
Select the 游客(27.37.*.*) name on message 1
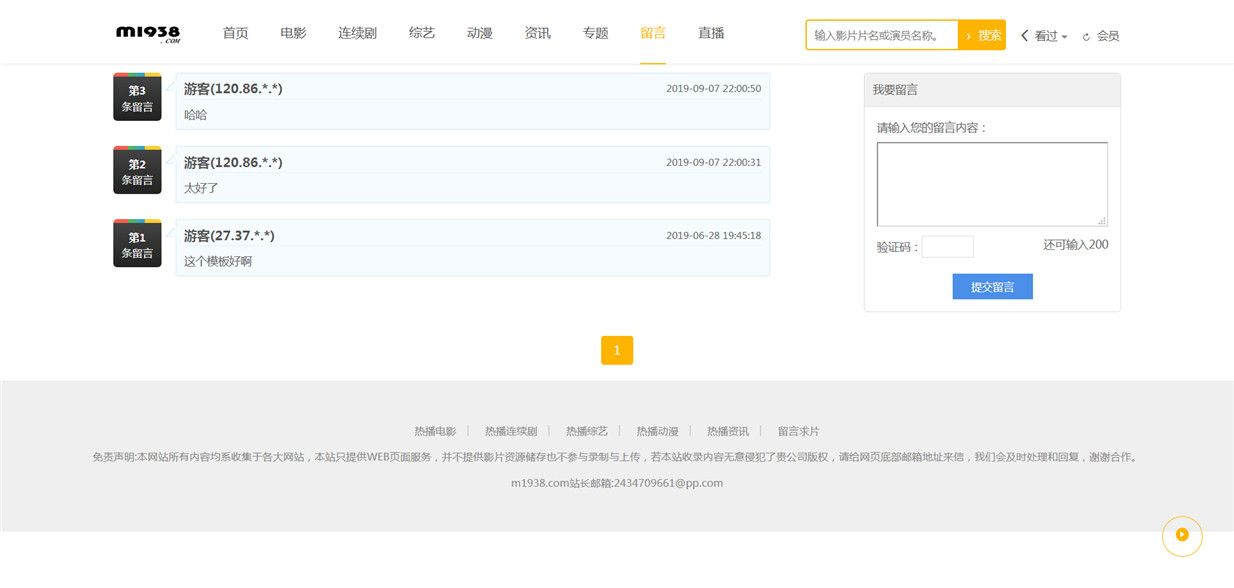click(x=229, y=235)
